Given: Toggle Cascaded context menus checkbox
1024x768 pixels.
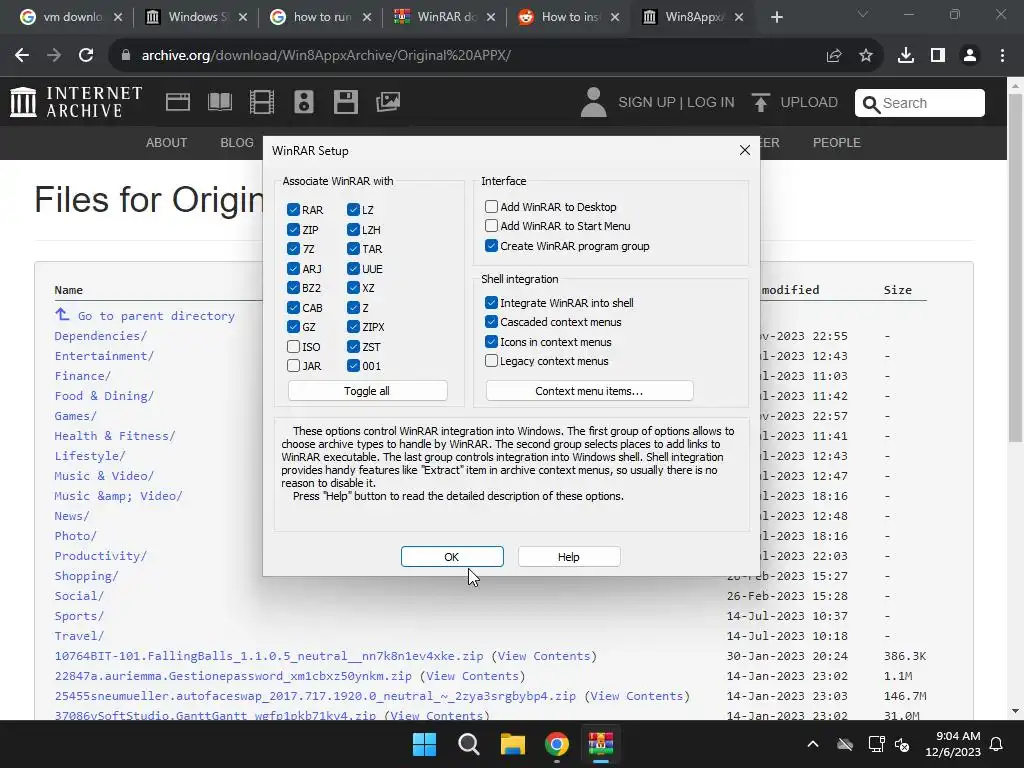Looking at the screenshot, I should [491, 321].
